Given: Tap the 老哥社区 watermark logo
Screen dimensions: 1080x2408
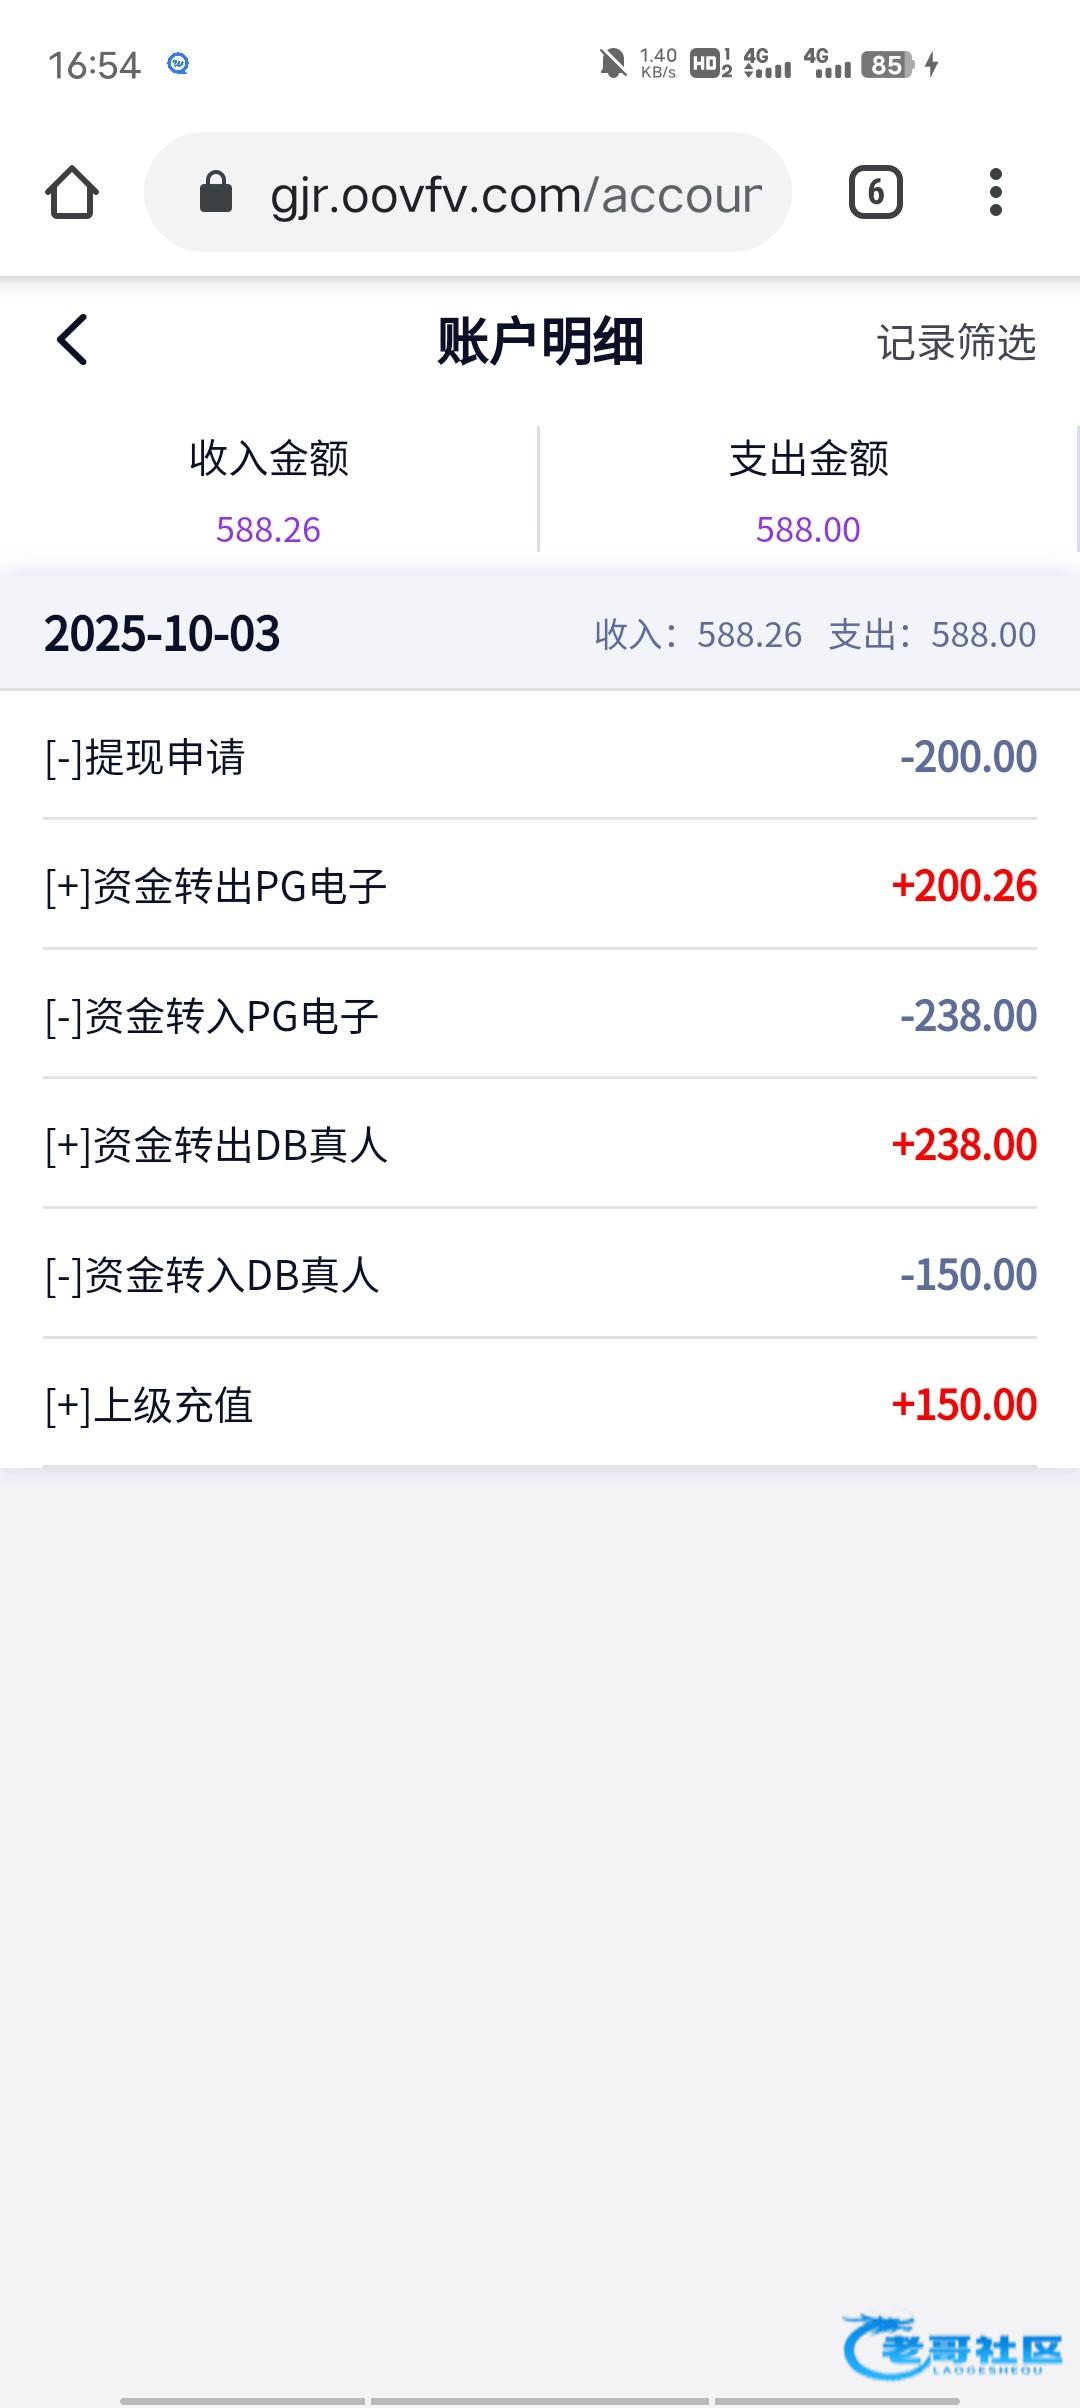Looking at the screenshot, I should click(952, 2346).
